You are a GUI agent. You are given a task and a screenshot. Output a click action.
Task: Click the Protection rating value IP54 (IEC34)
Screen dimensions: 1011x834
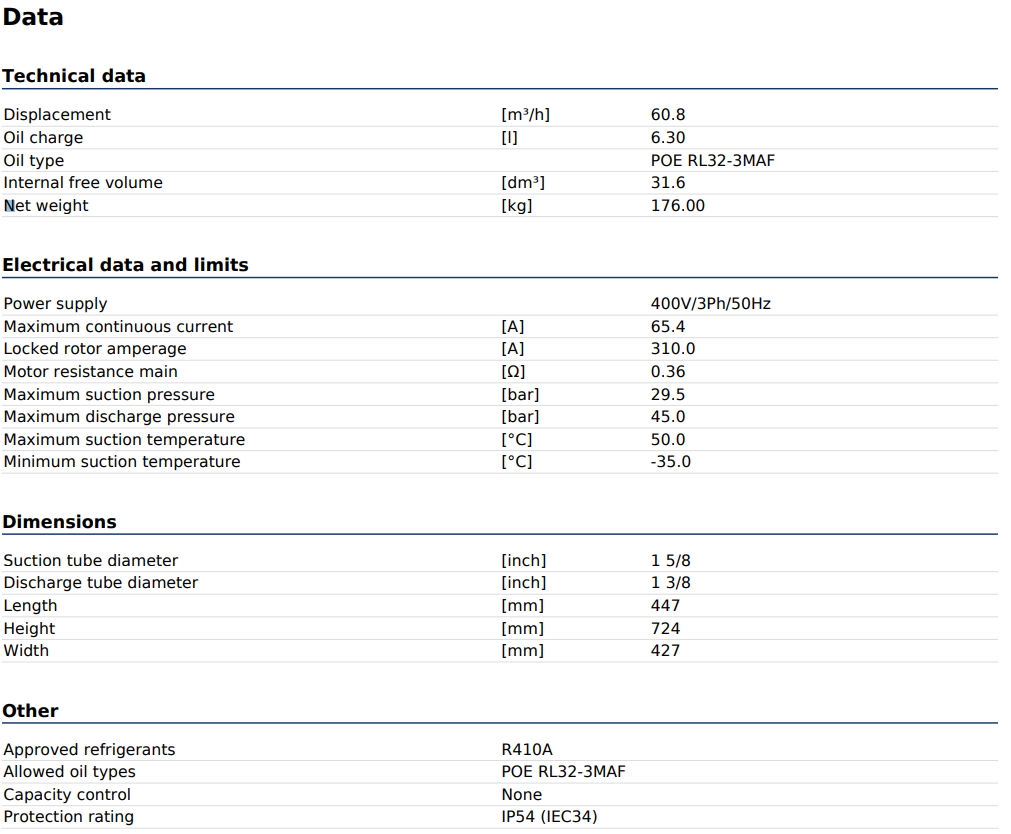click(x=549, y=817)
